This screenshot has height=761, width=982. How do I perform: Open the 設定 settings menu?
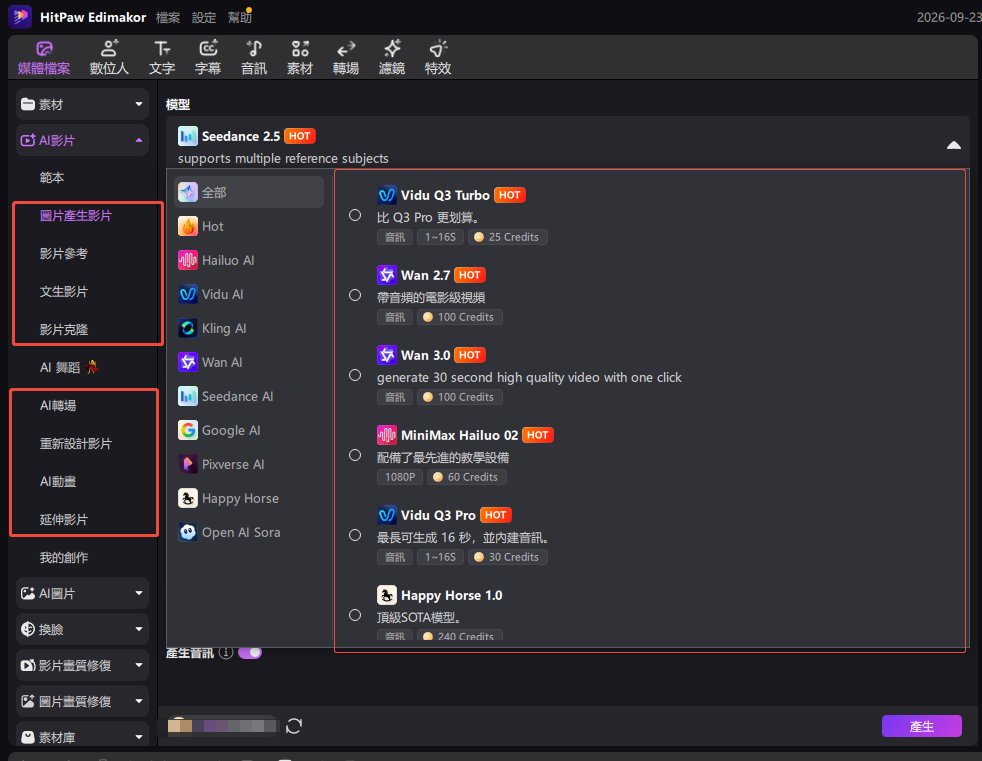[x=204, y=18]
